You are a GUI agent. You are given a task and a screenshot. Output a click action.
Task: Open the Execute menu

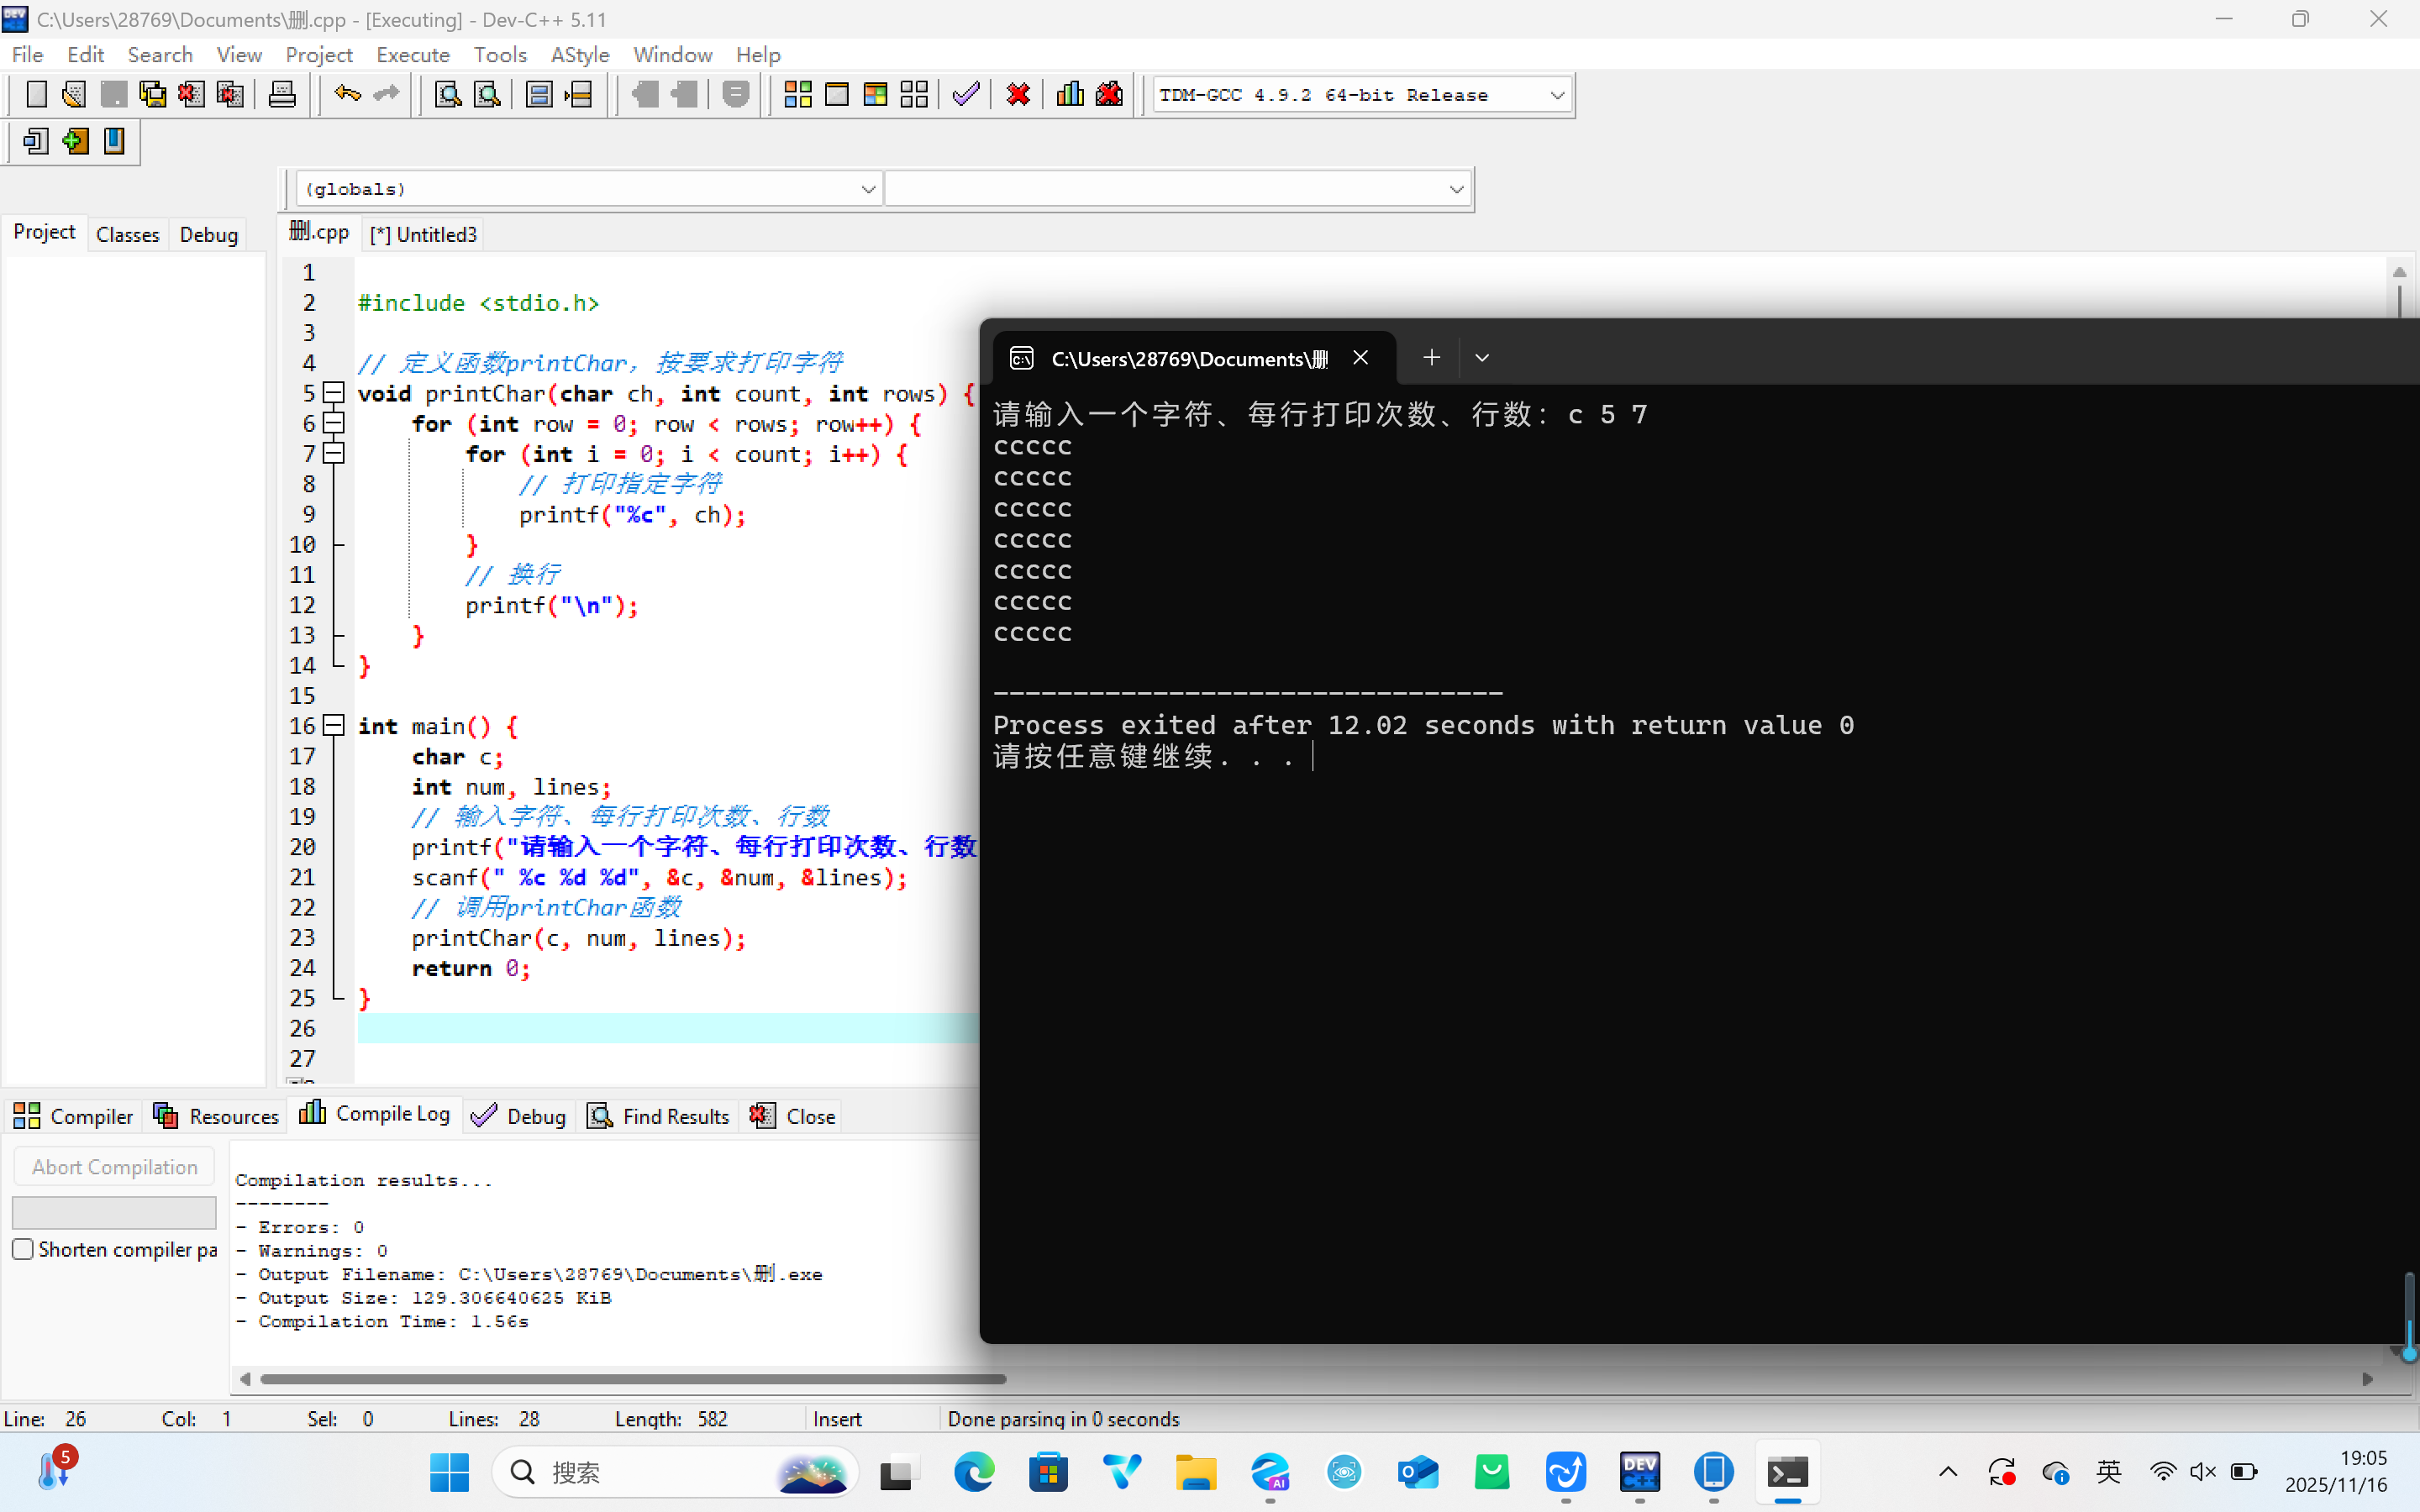click(412, 55)
